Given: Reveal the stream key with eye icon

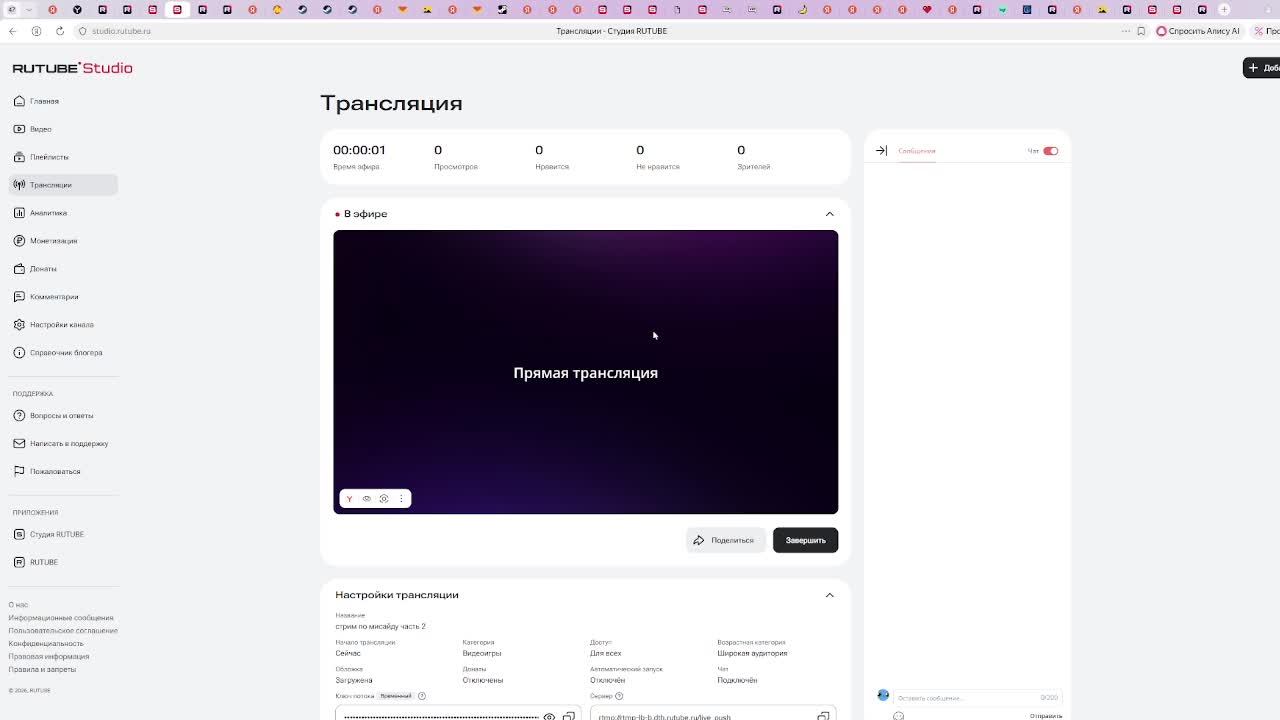Looking at the screenshot, I should pos(549,717).
